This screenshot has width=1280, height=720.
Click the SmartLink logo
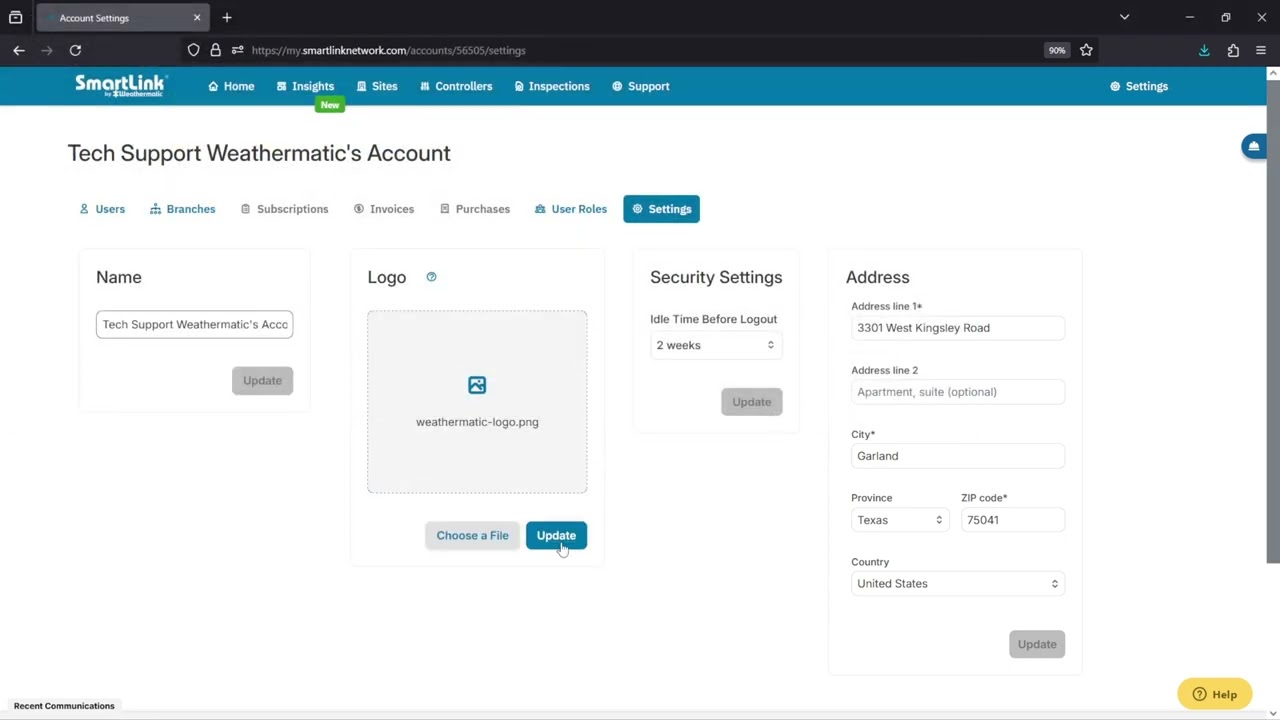(121, 85)
